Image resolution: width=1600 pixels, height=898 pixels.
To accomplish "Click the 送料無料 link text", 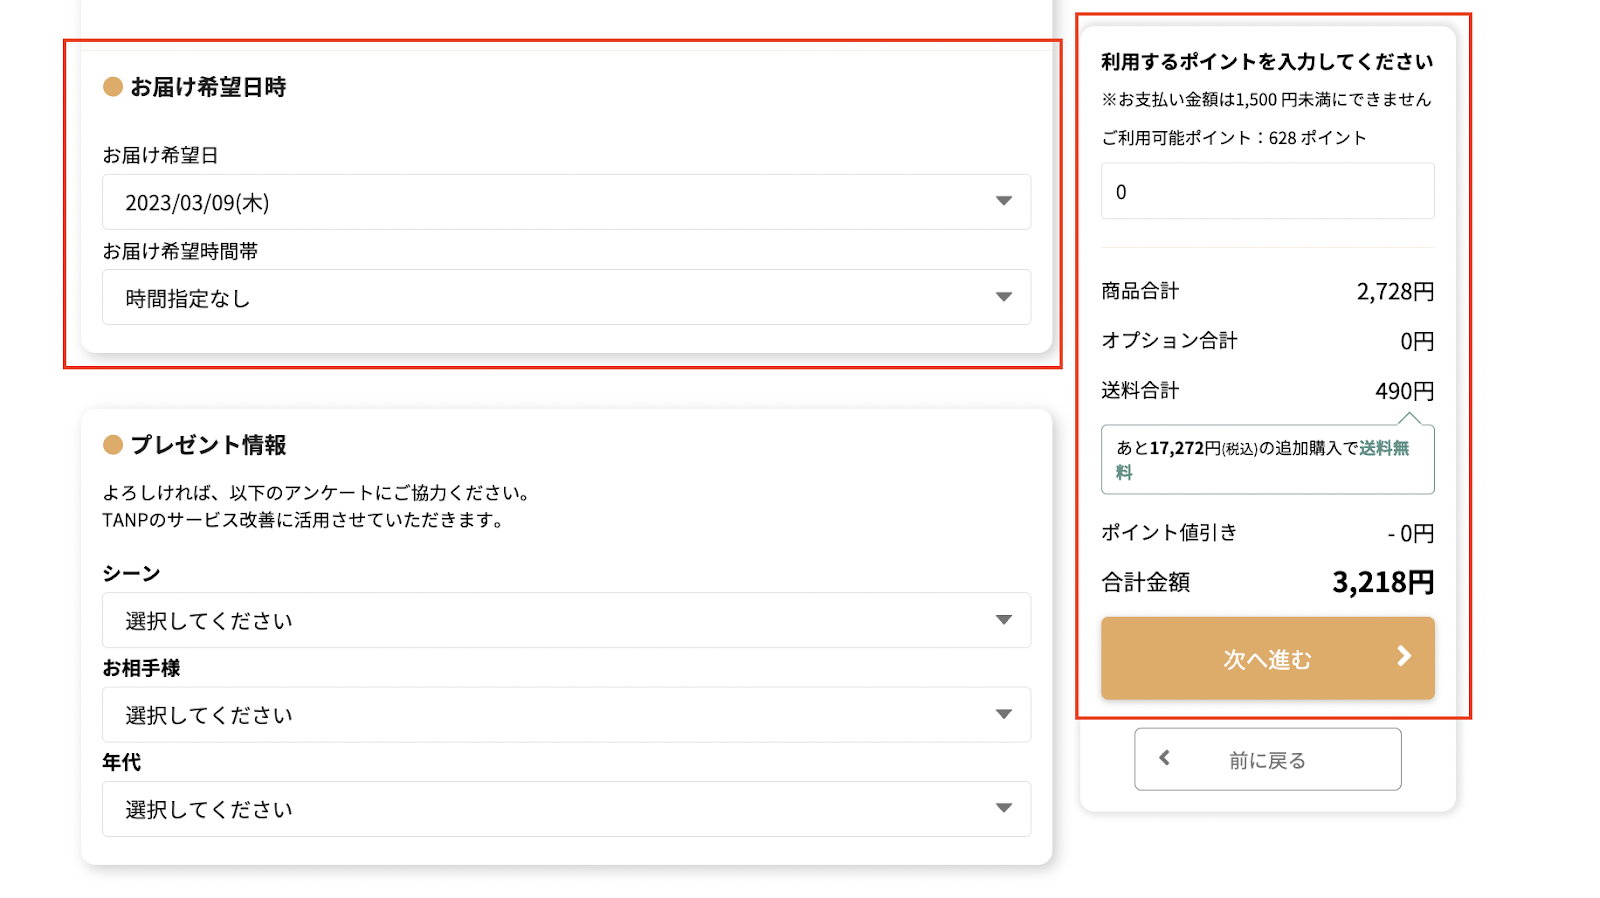I will pos(1383,448).
